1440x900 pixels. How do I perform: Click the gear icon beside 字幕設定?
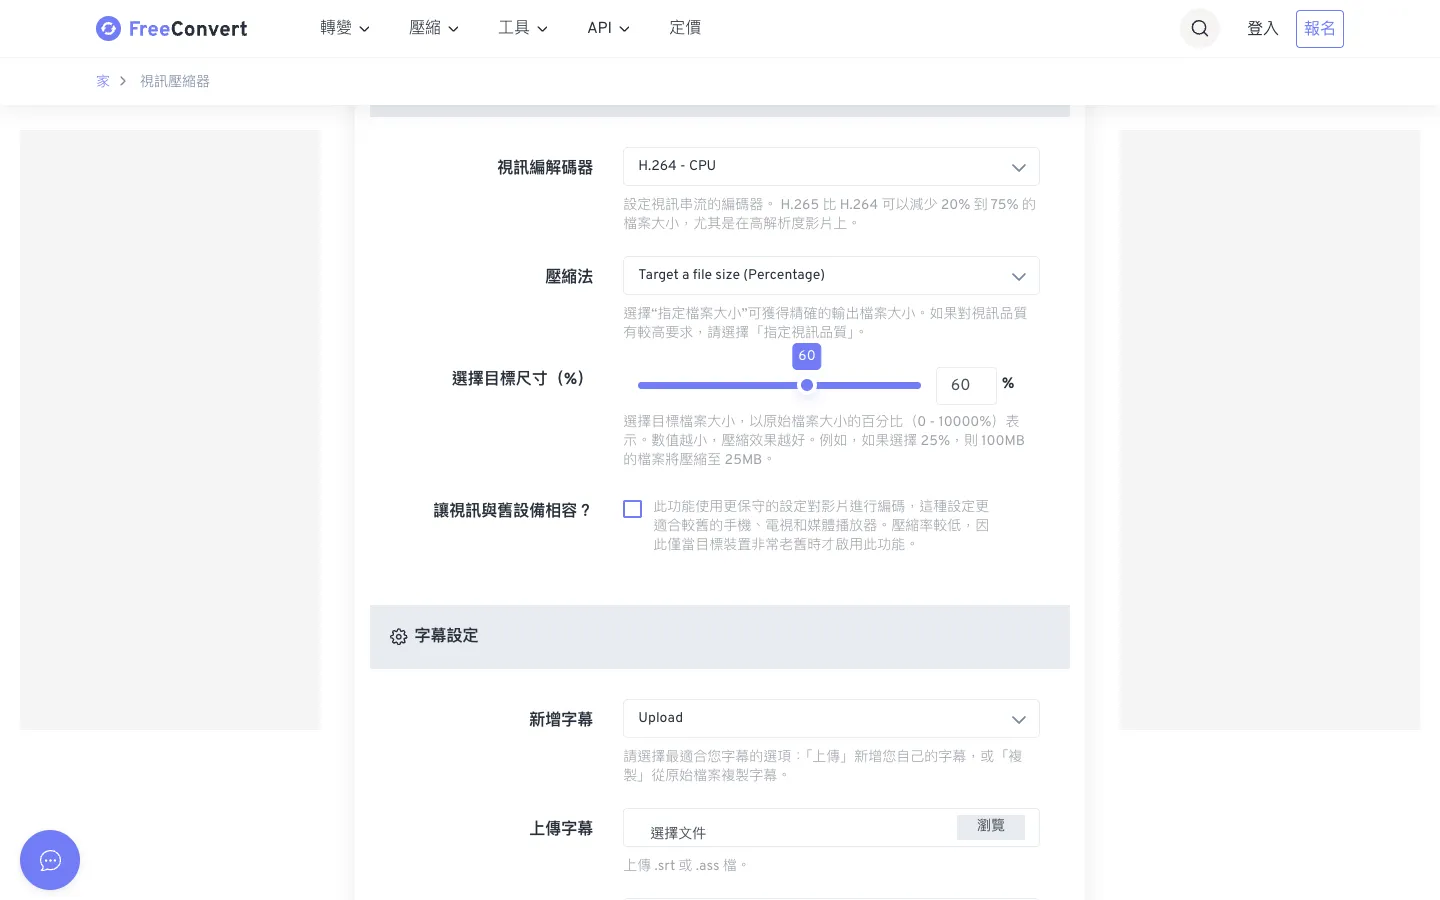(398, 637)
